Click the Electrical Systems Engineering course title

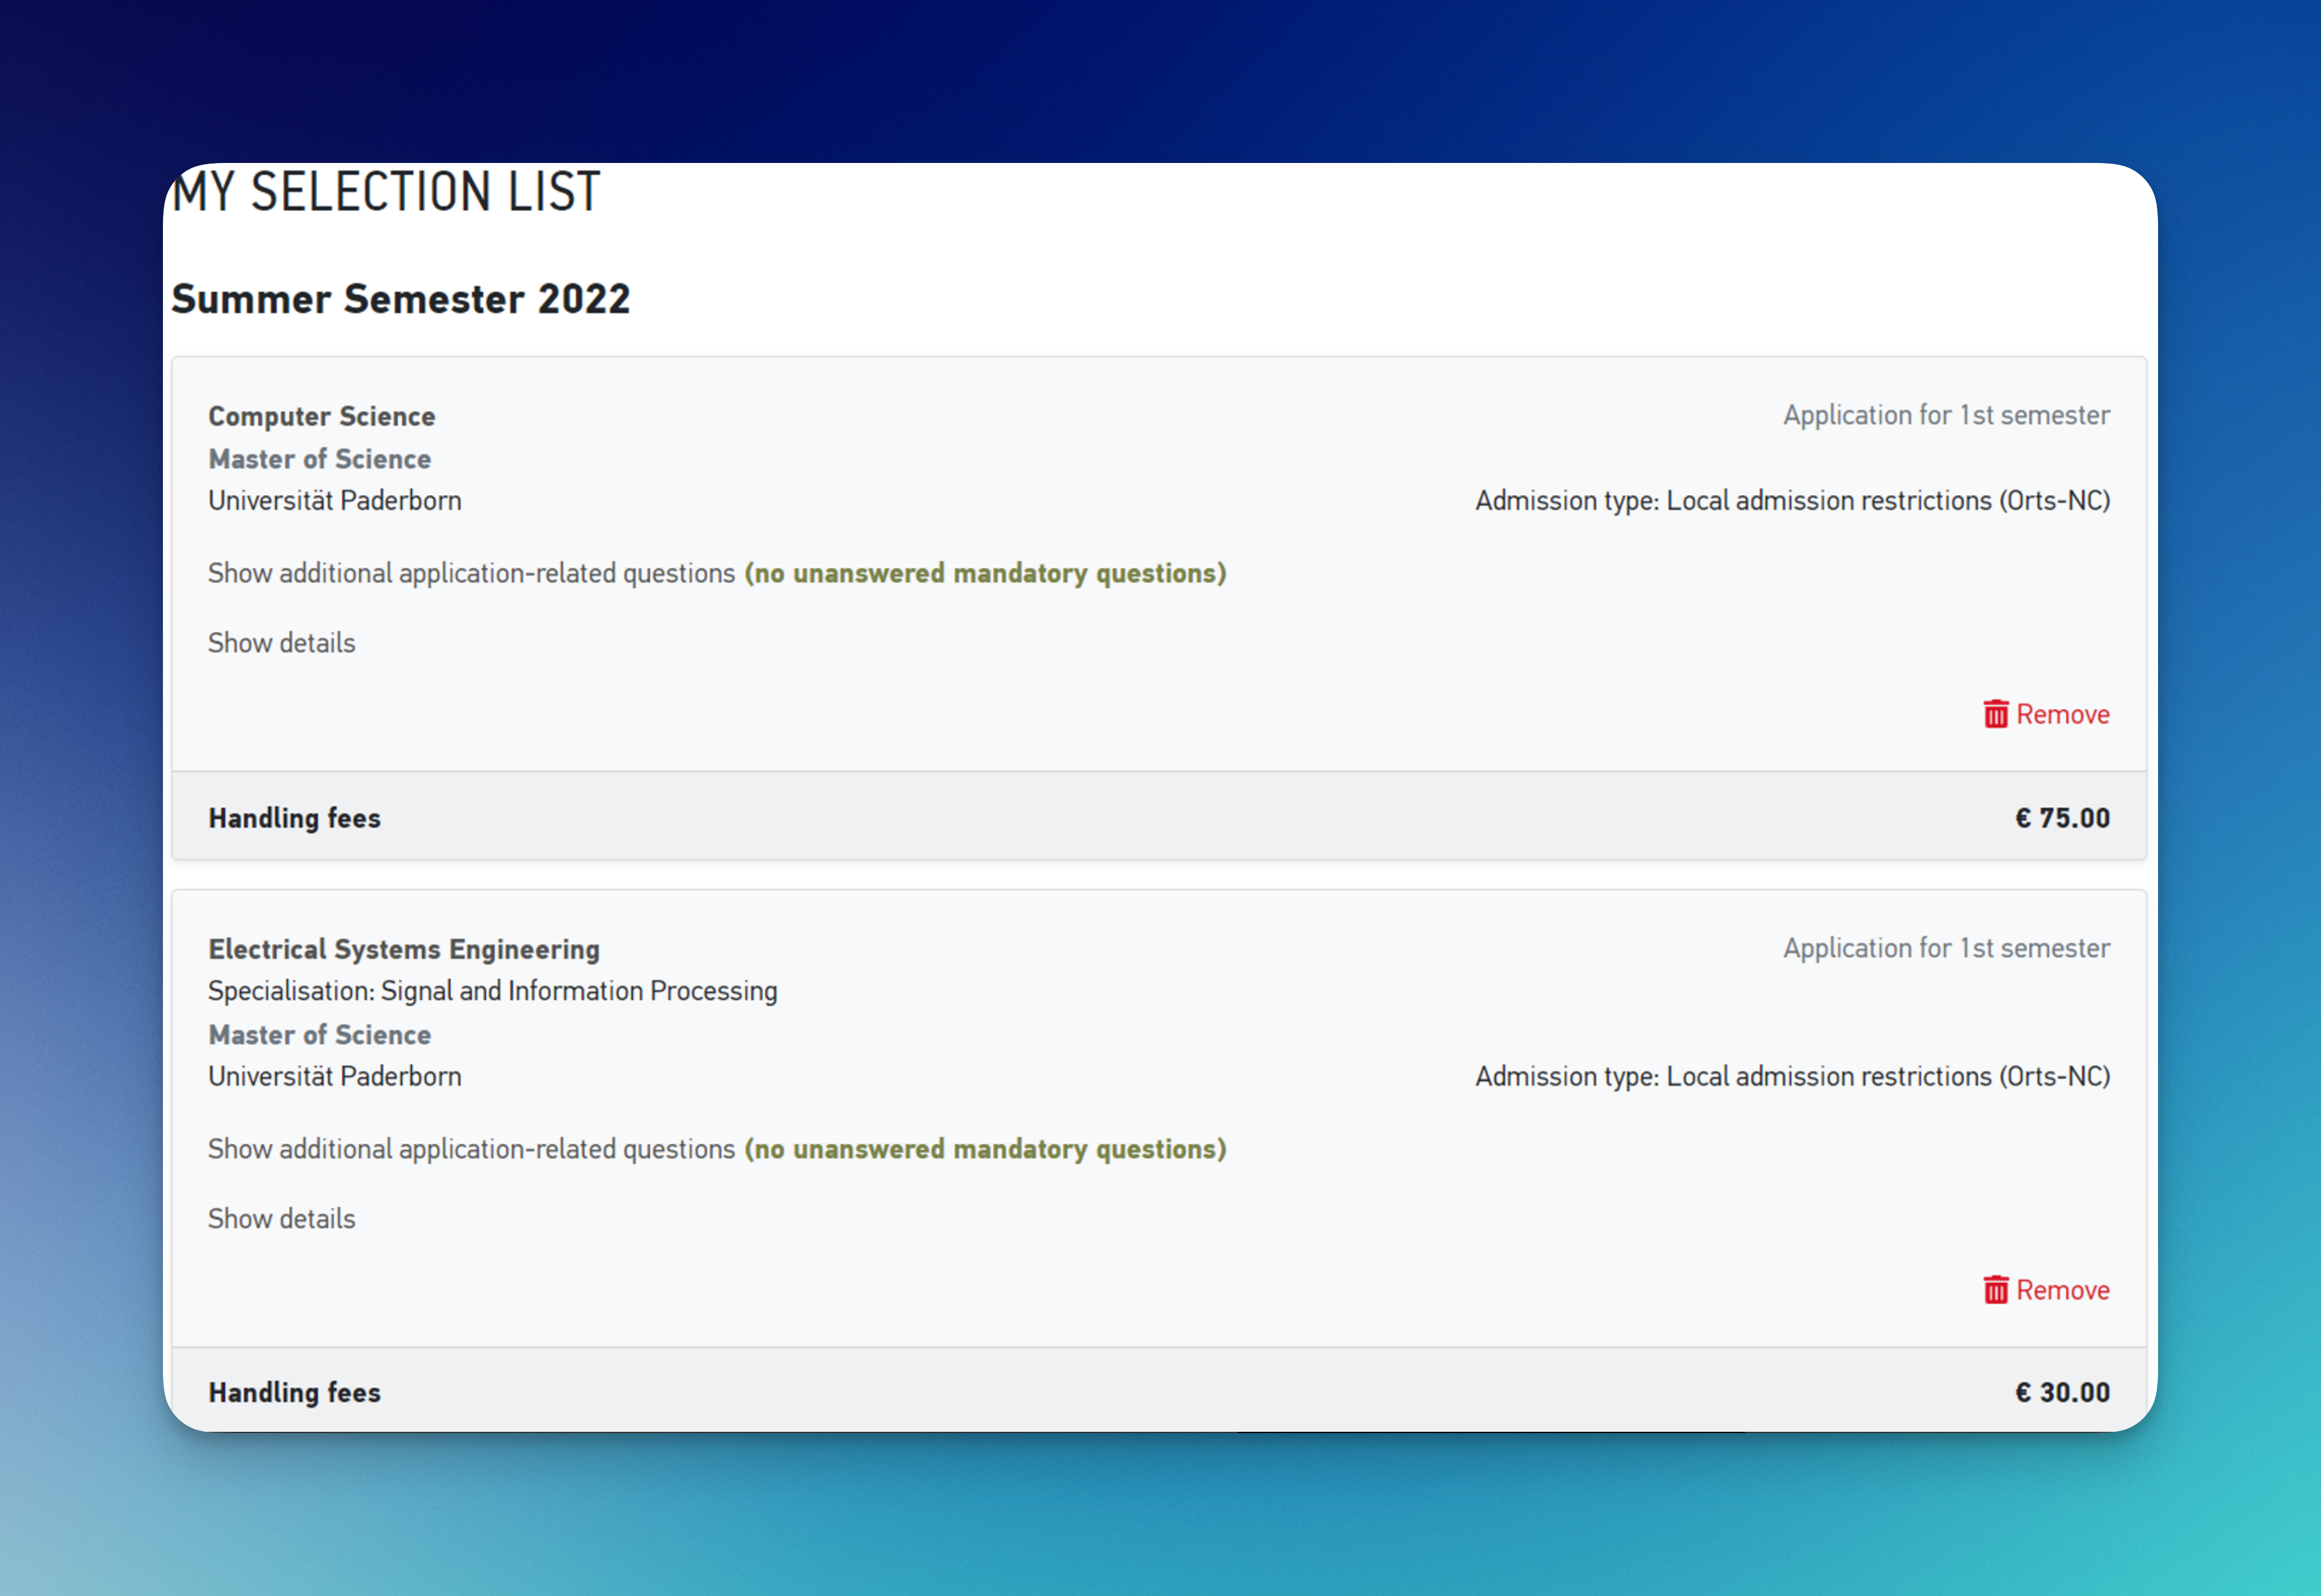(x=404, y=949)
